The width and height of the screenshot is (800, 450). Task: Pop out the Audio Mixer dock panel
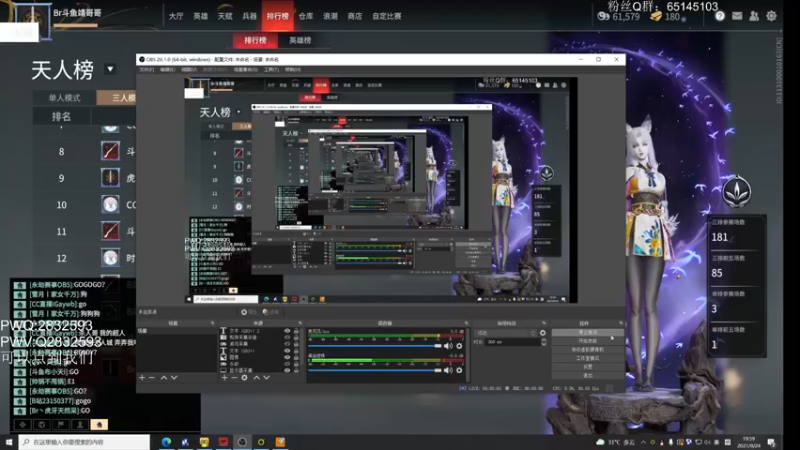click(466, 323)
